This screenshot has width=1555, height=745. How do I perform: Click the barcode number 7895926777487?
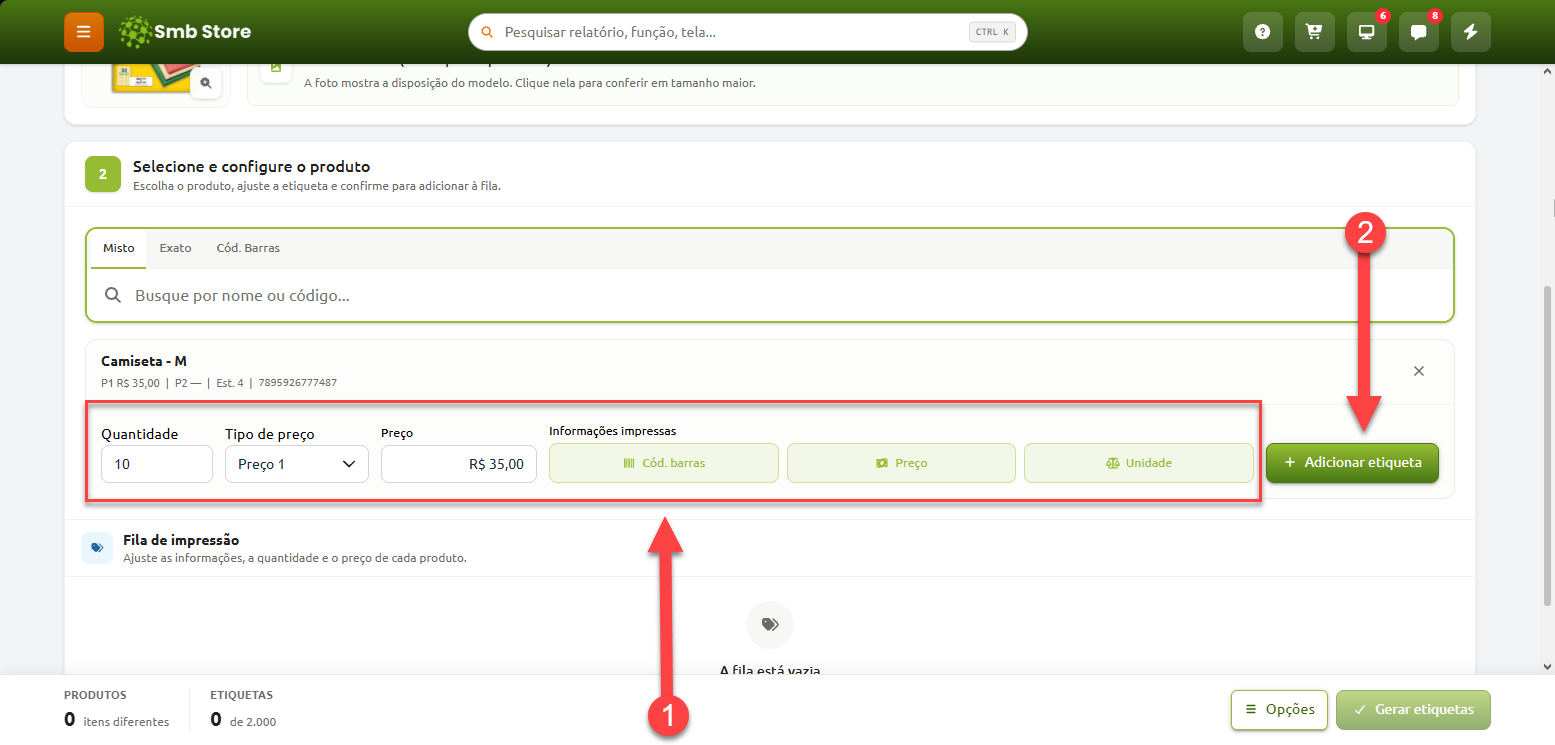click(298, 383)
